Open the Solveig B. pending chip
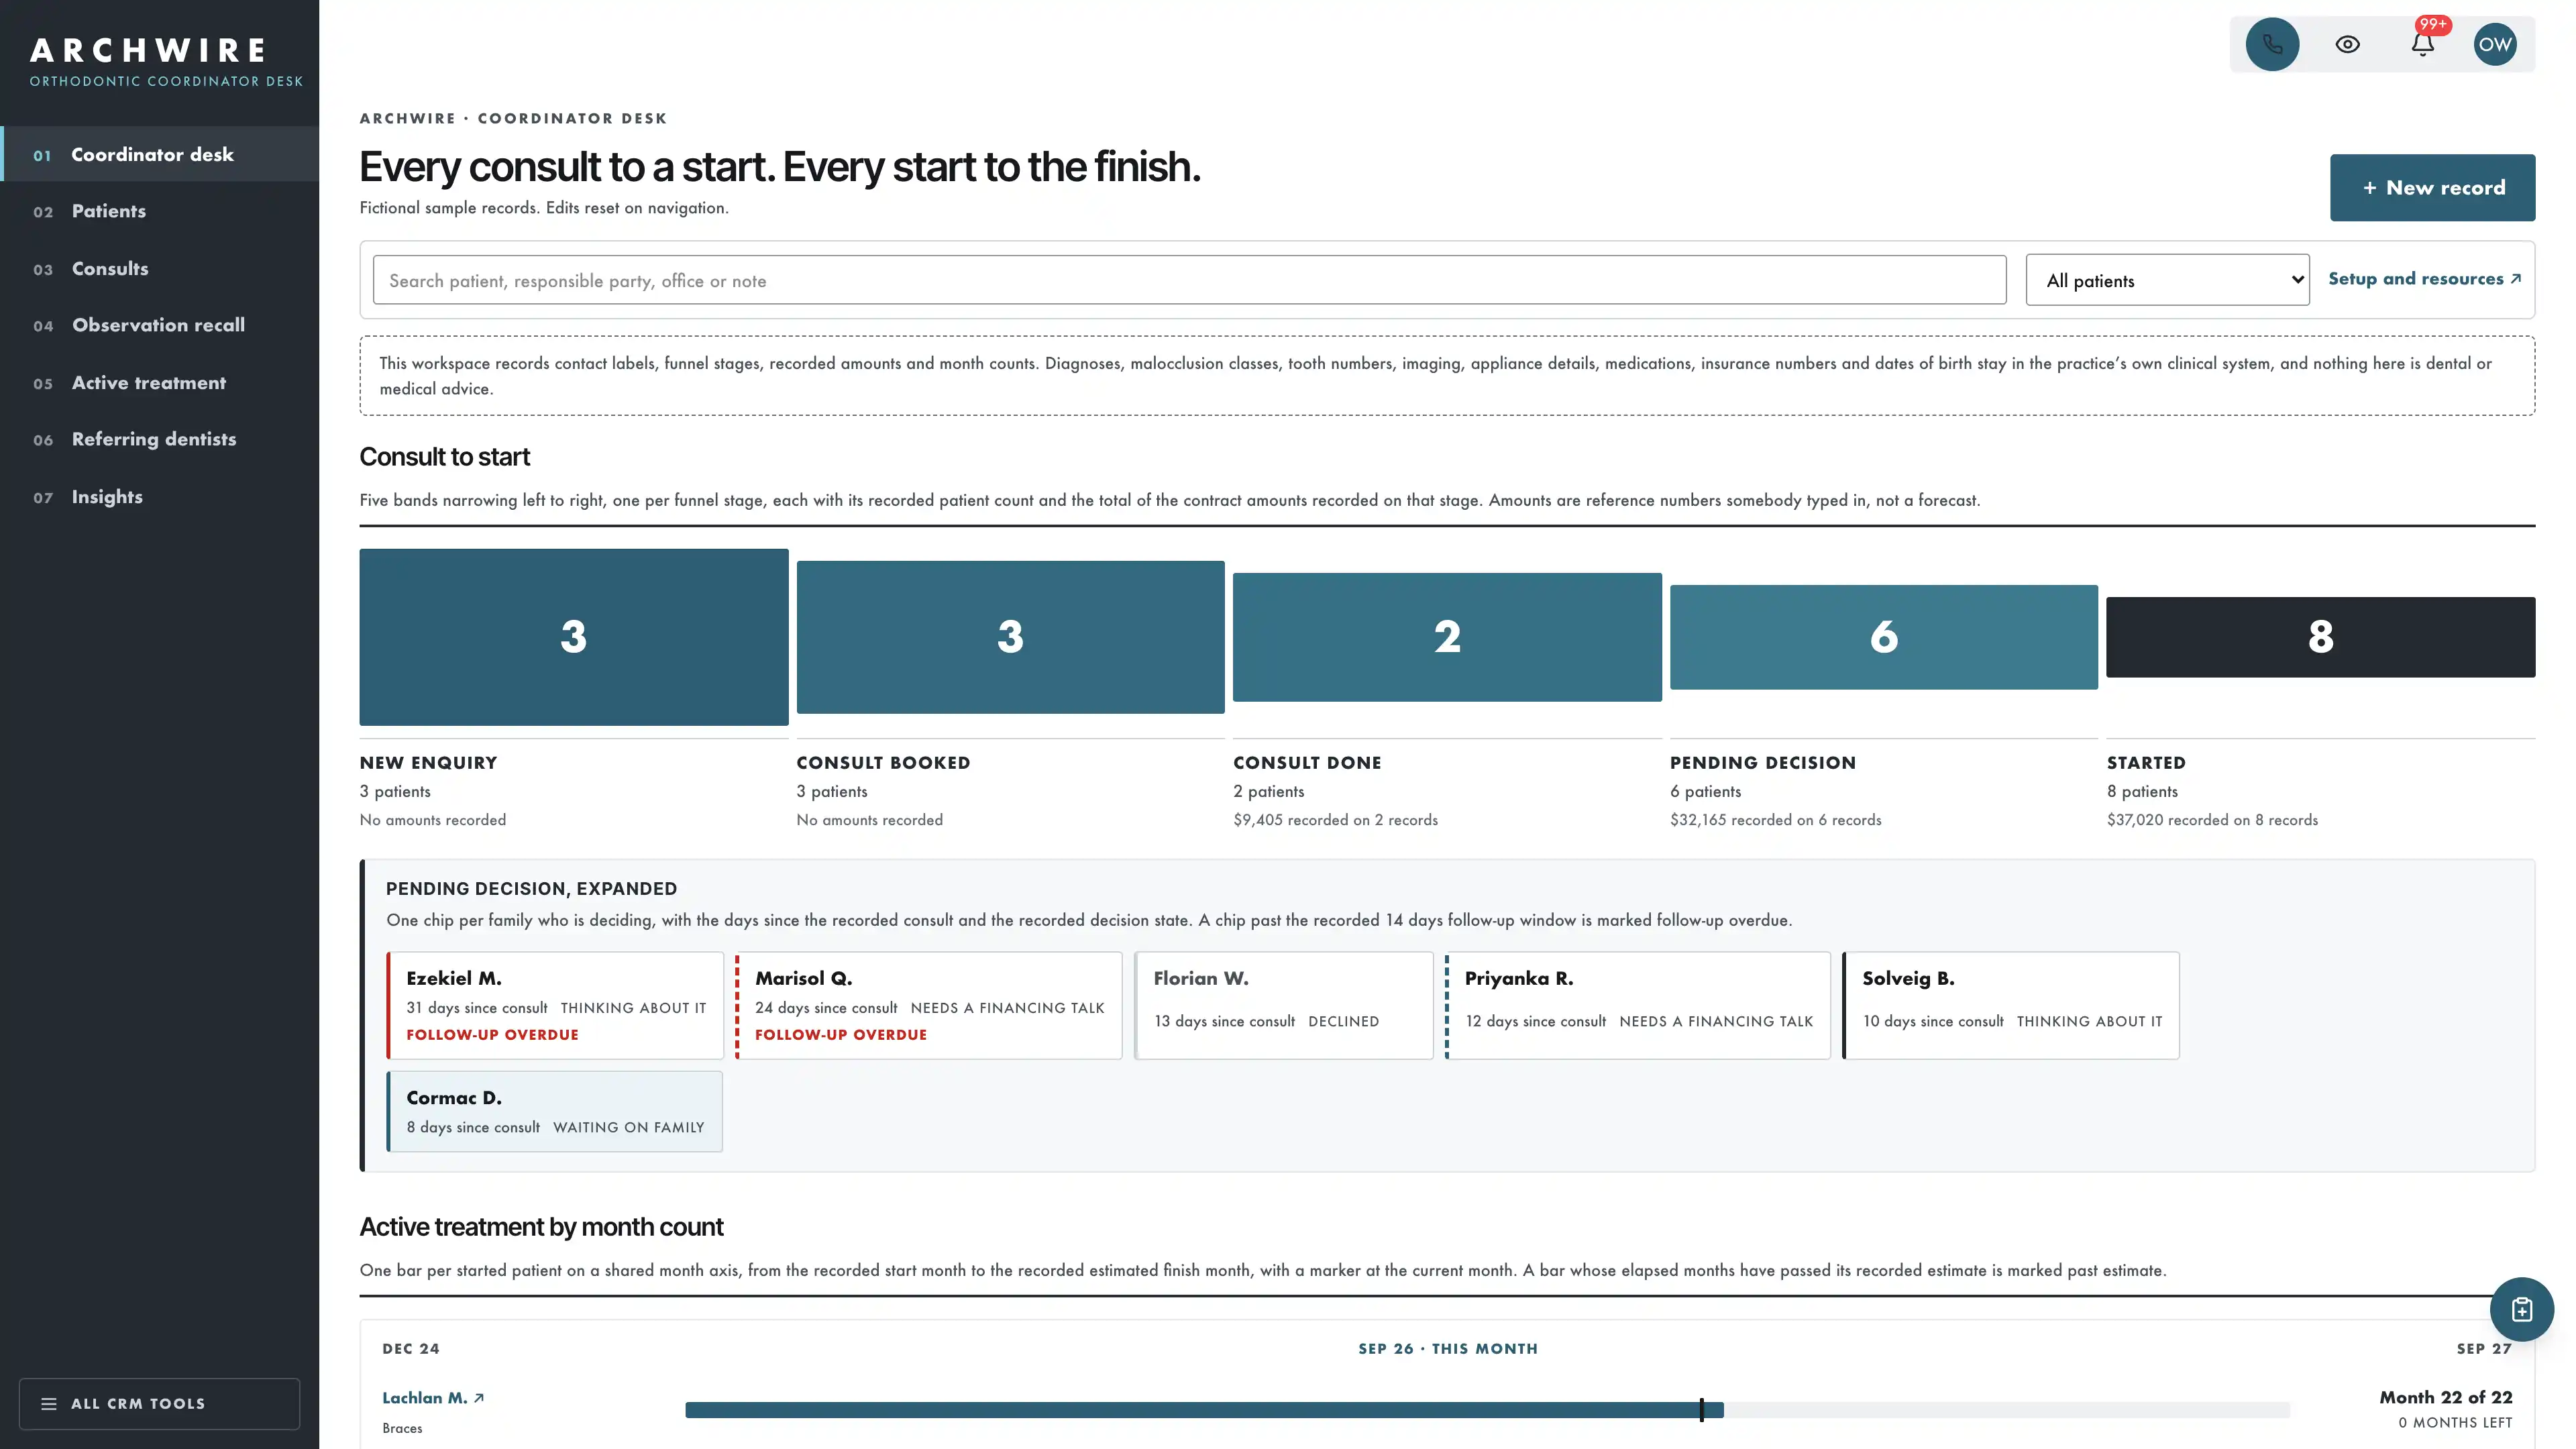This screenshot has width=2576, height=1449. coord(2011,1005)
